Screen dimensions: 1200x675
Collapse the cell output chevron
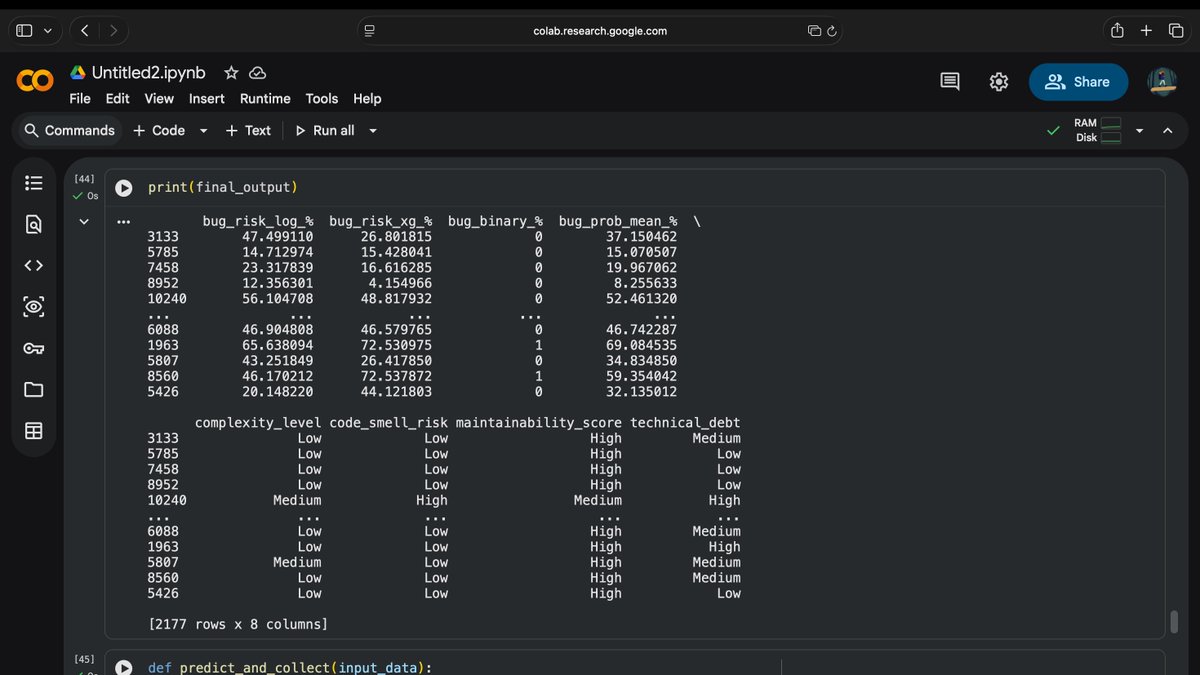coord(84,222)
